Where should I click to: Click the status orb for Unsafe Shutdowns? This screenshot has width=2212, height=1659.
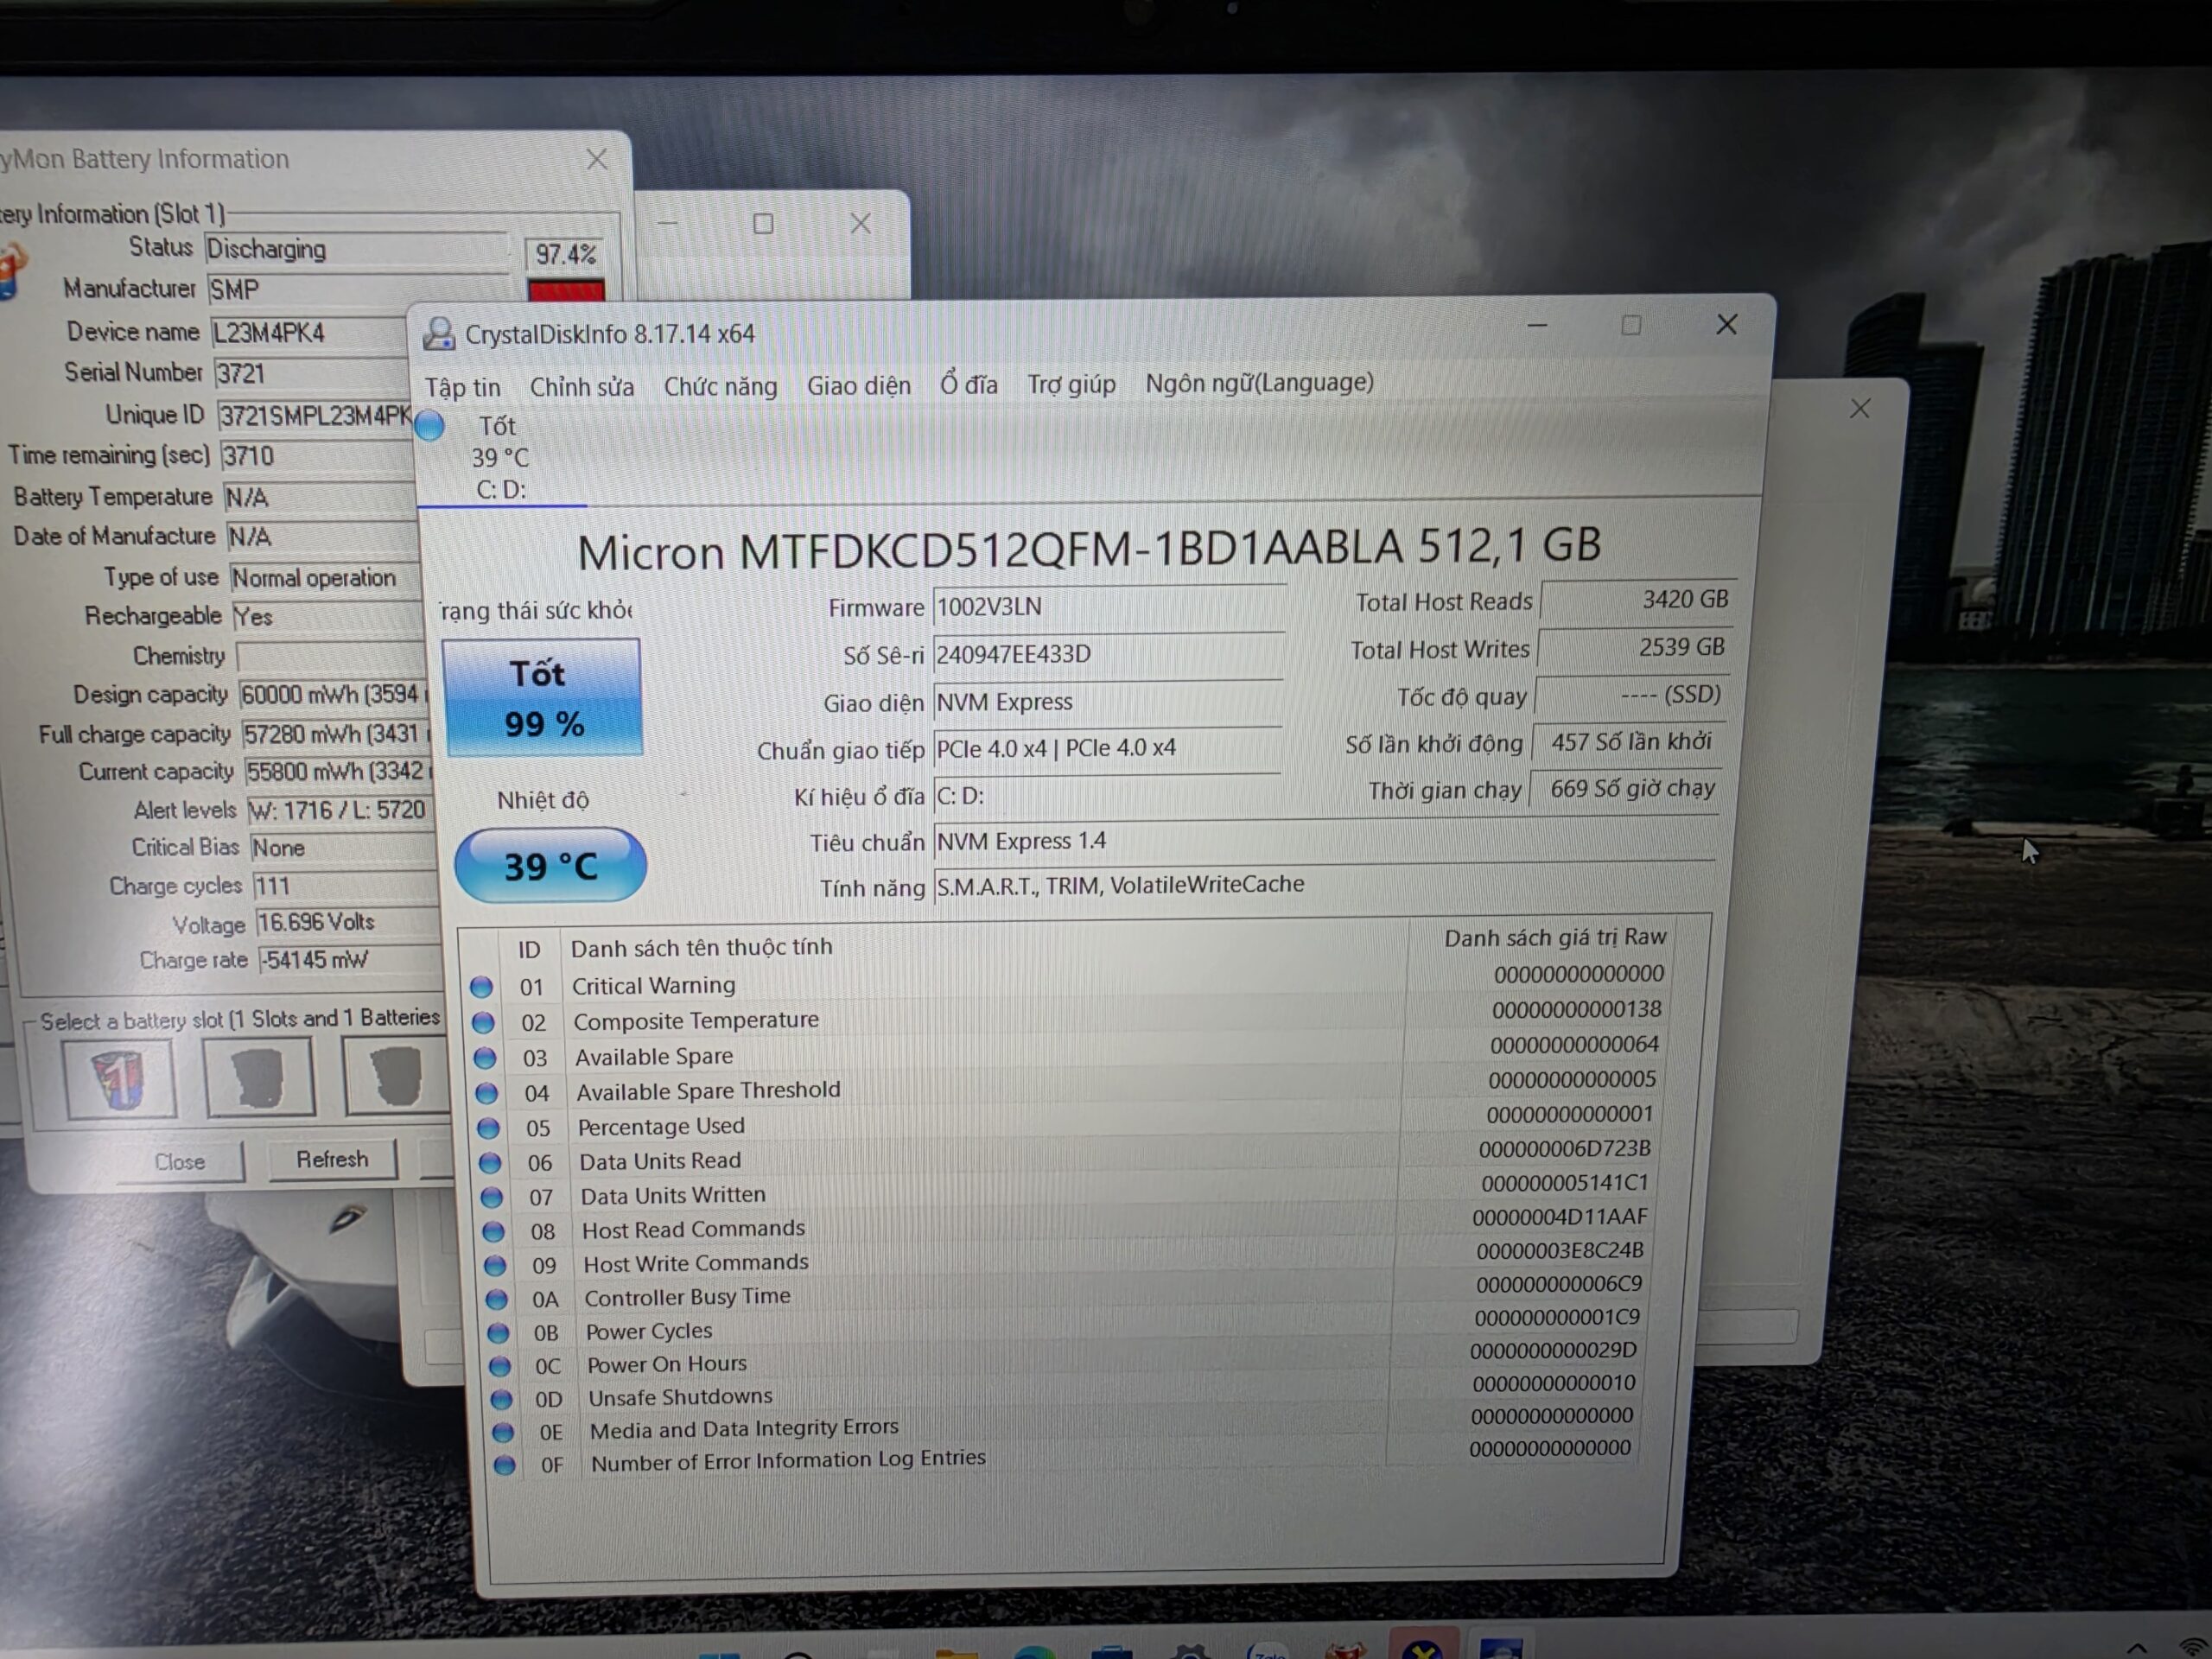501,1399
